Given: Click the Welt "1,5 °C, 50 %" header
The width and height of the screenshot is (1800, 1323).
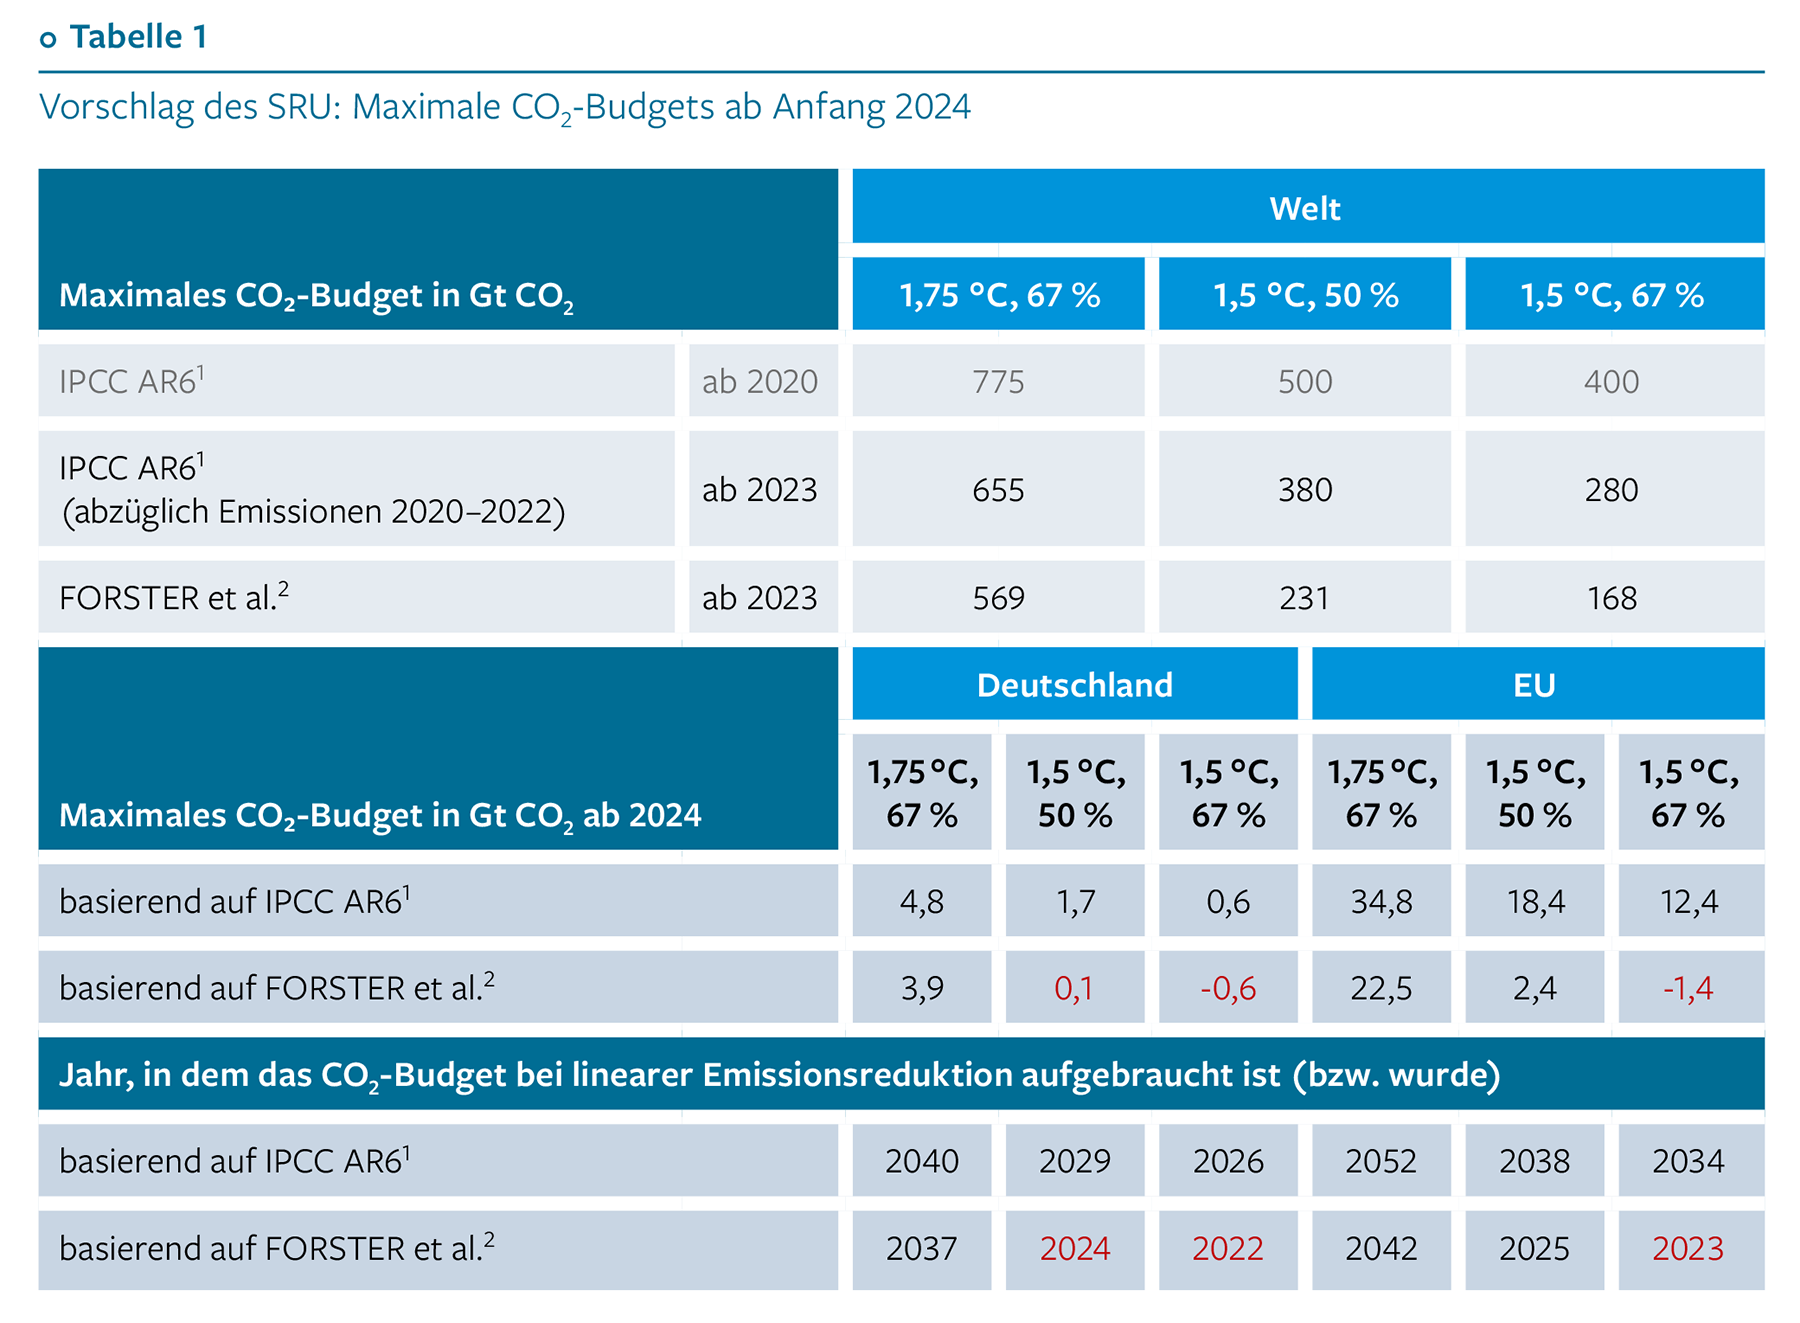Looking at the screenshot, I should pyautogui.click(x=1305, y=295).
